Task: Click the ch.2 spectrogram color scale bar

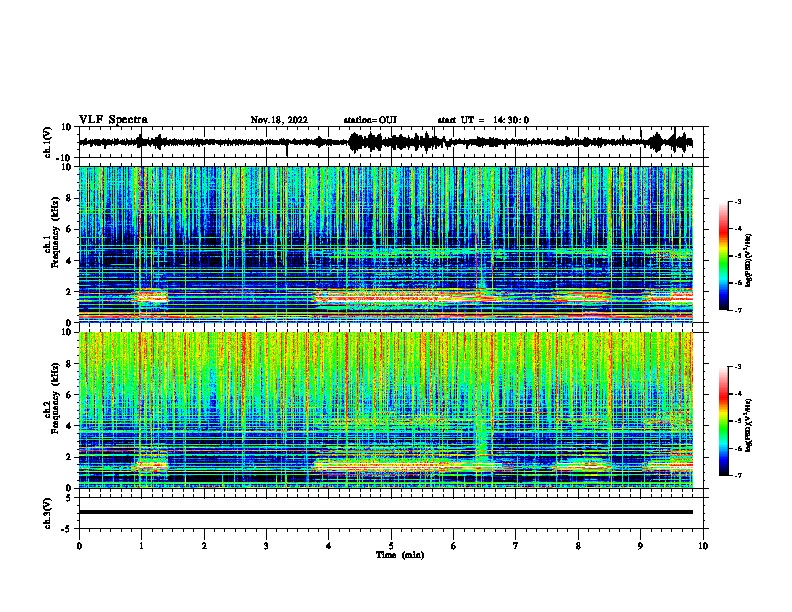Action: click(x=724, y=421)
